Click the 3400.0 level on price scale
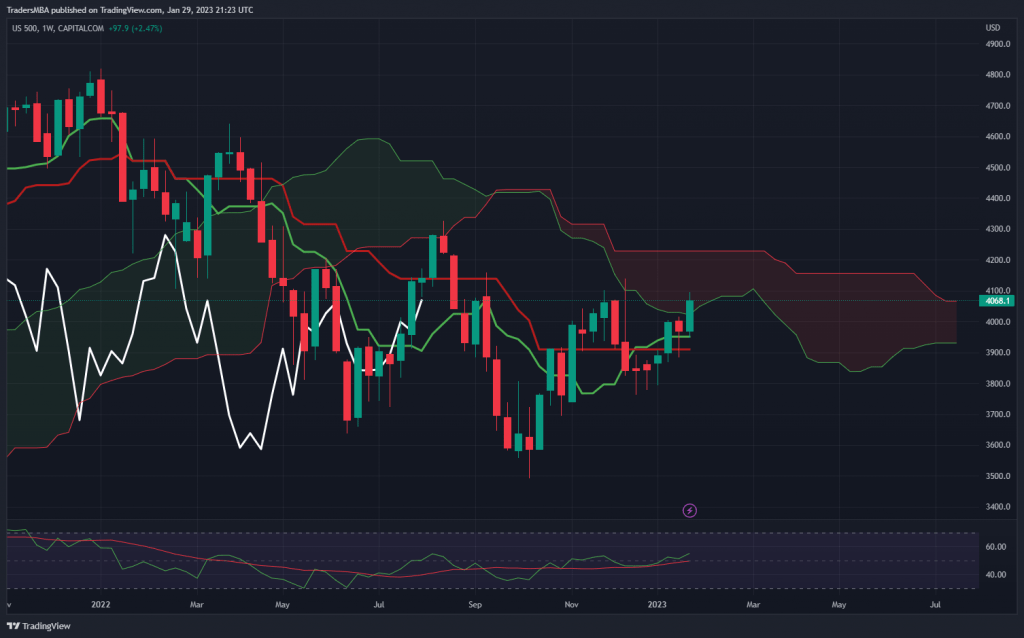The image size is (1024, 638). [x=1000, y=507]
